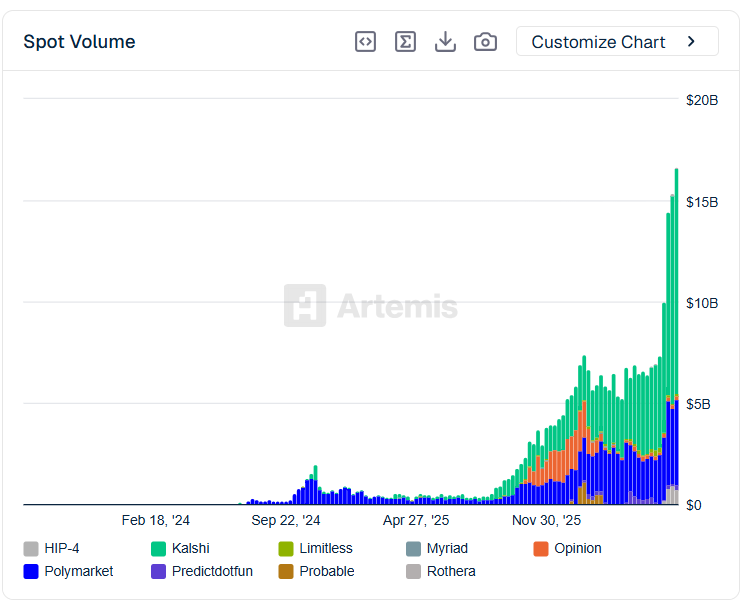Click the gray HIP-4 color swatch

tap(31, 549)
